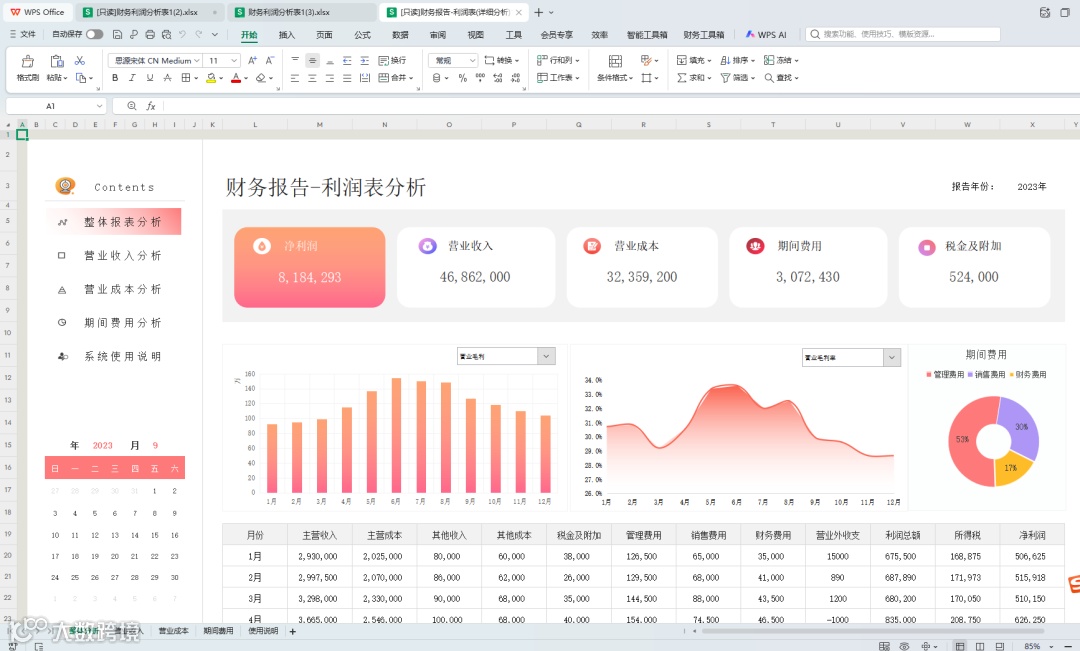
Task: Click the Paste (粘贴) clipboard icon
Action: click(x=56, y=61)
